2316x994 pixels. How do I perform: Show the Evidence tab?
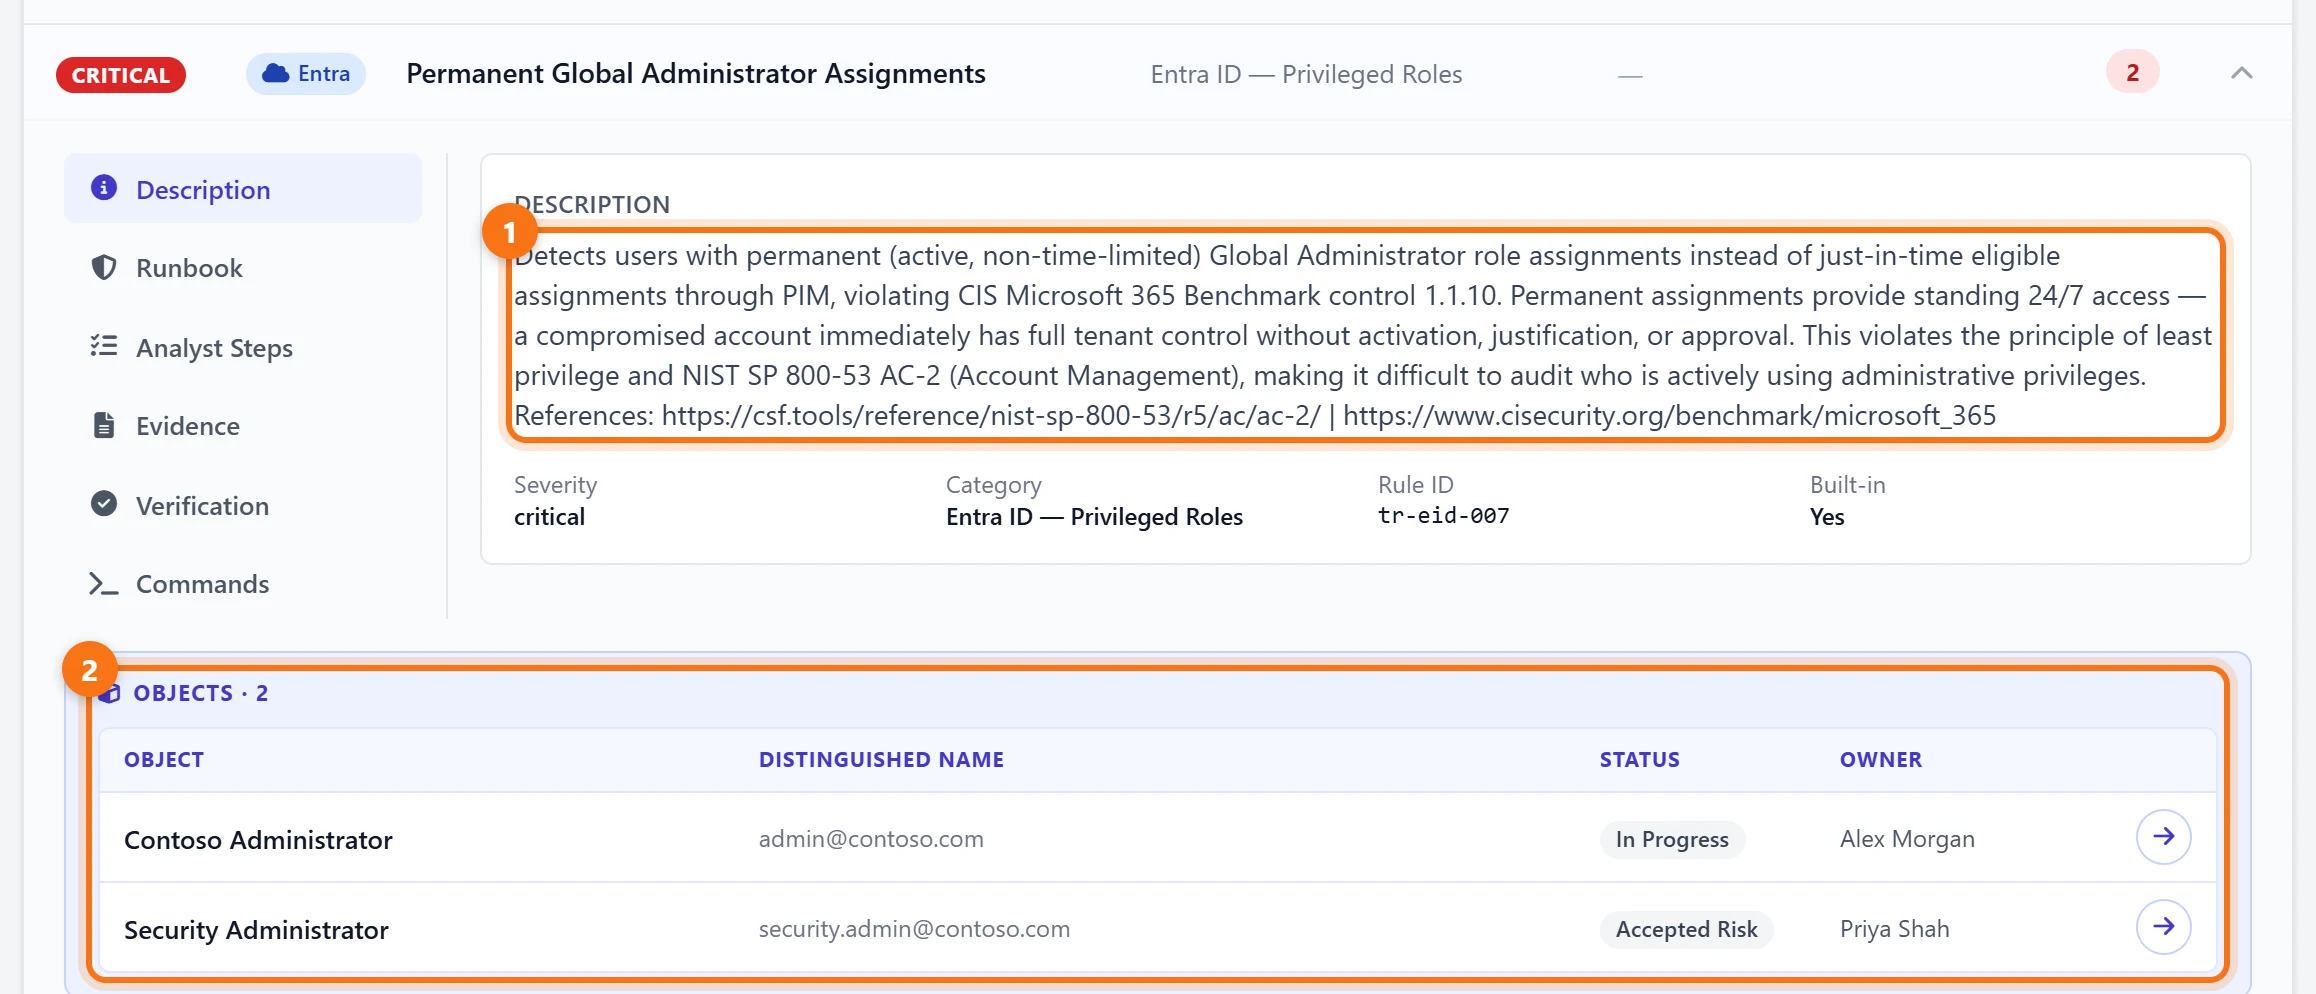tap(243, 426)
